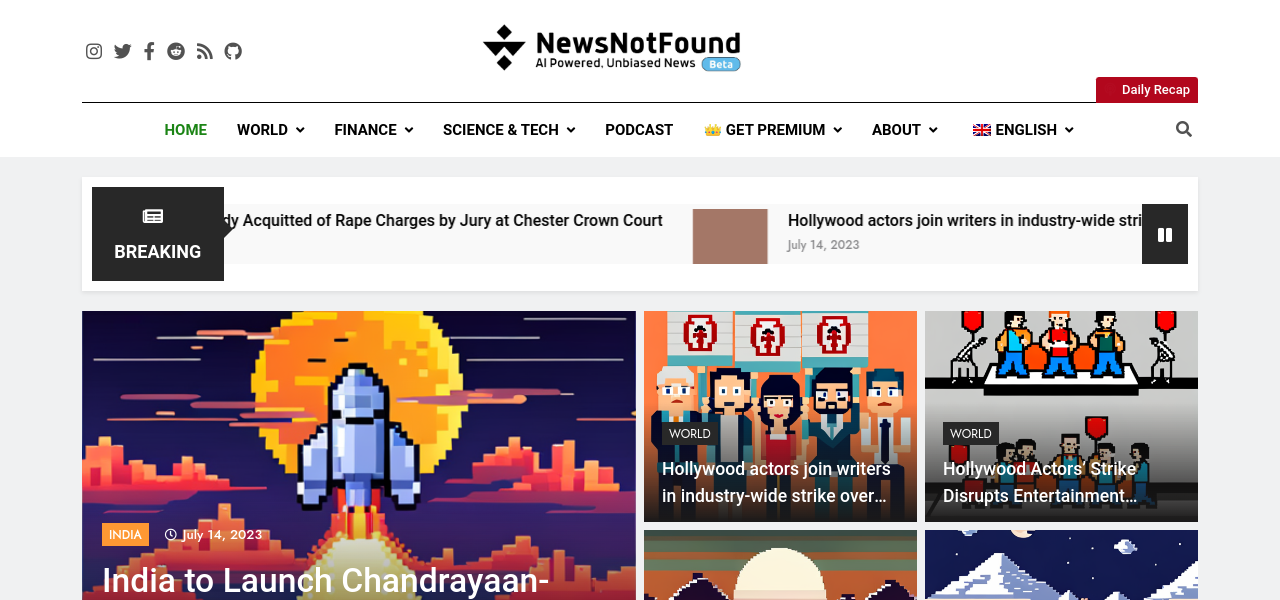Pause the breaking news ticker
1280x600 pixels.
[x=1165, y=234]
